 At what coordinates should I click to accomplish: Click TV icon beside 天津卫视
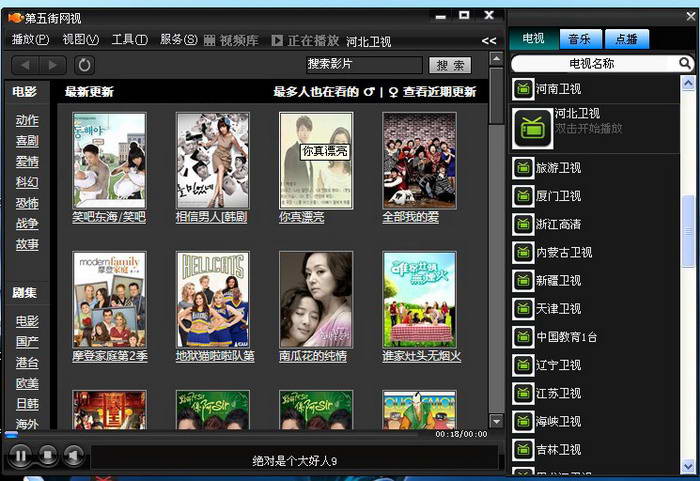523,309
